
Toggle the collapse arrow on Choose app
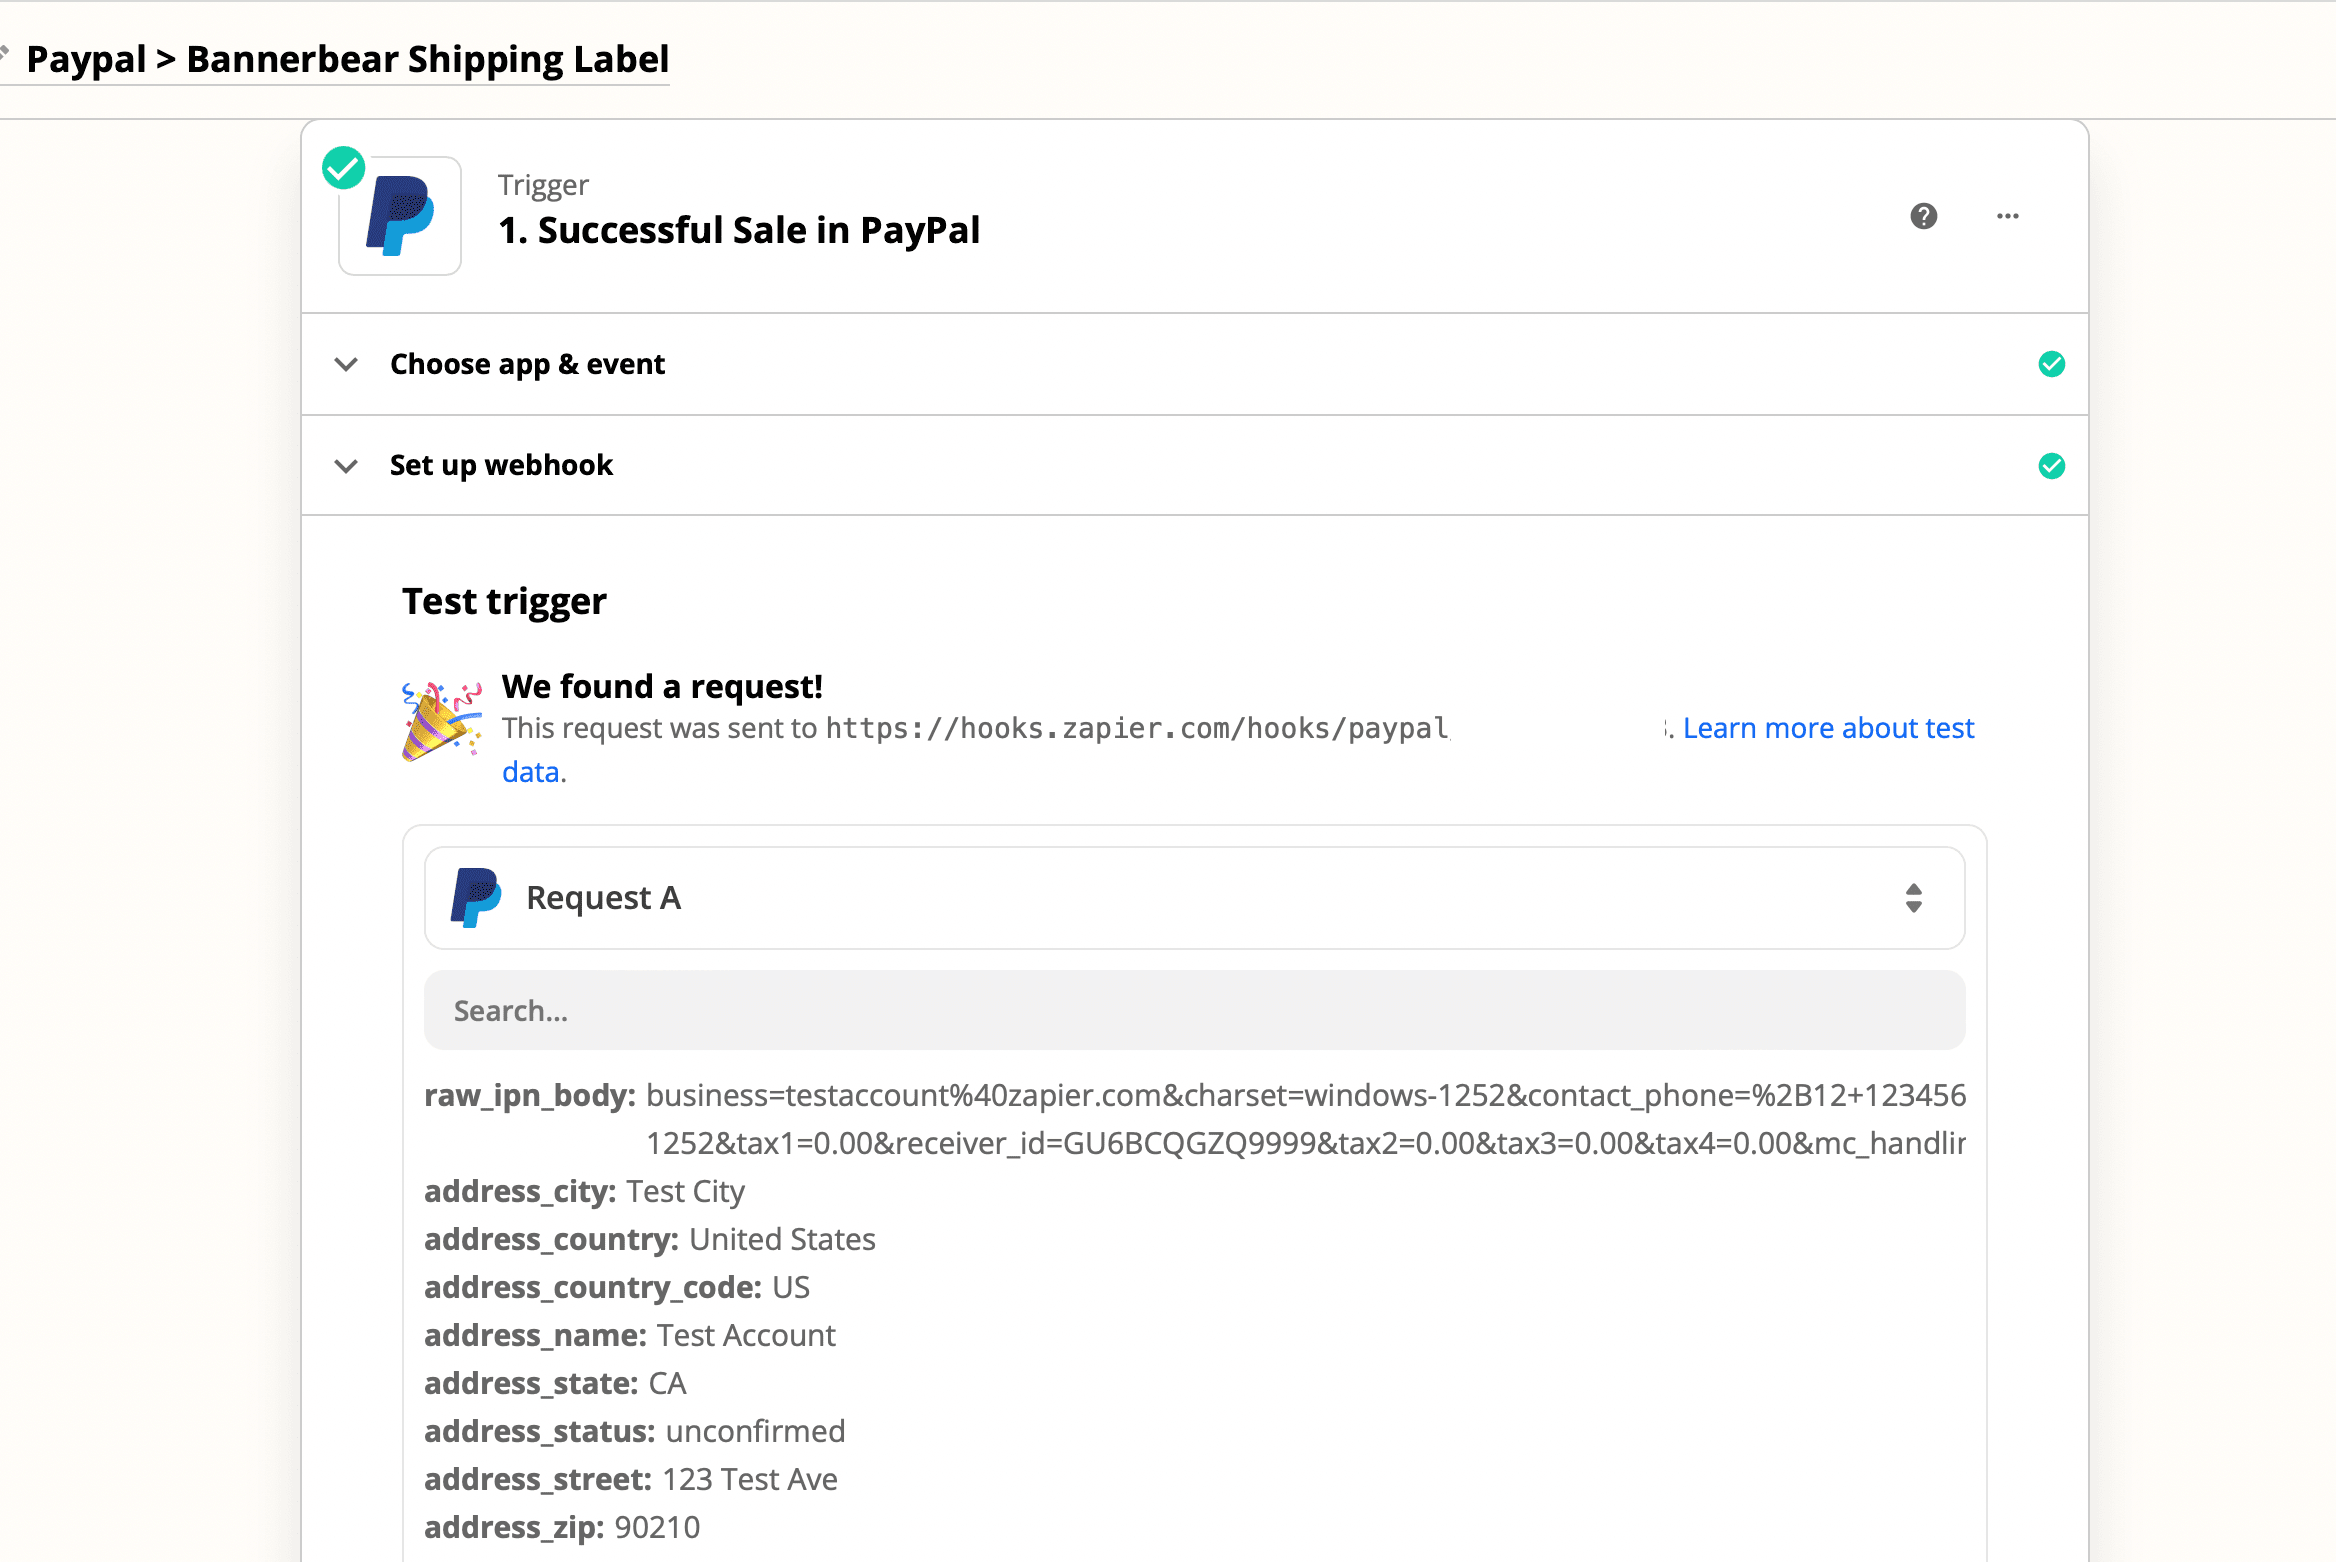[347, 364]
